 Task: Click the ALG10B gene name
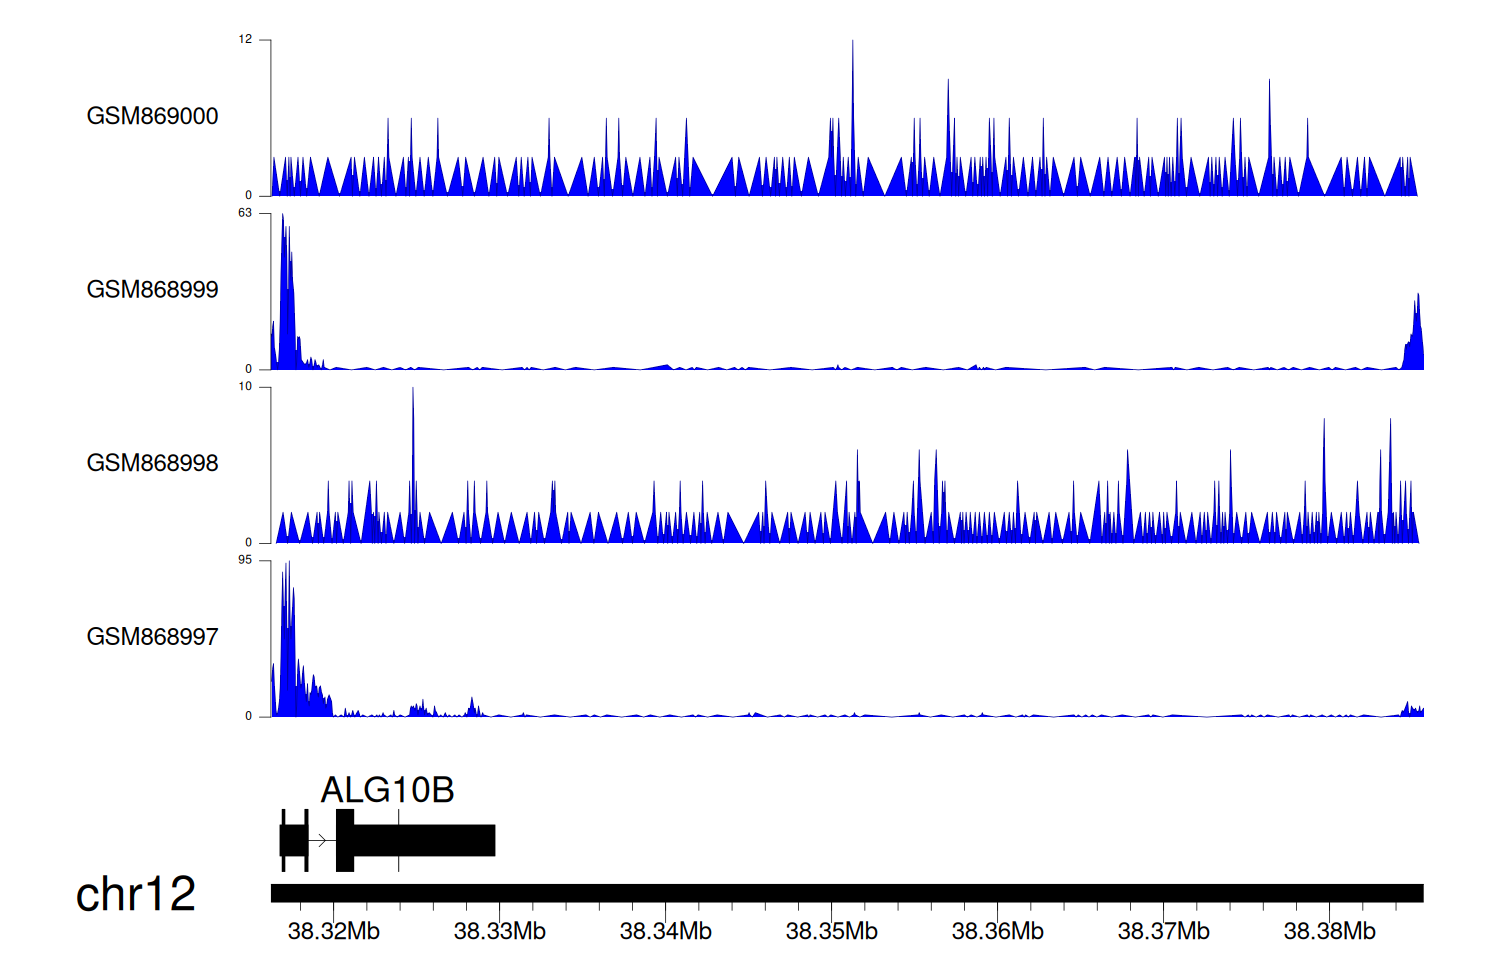coord(387,790)
